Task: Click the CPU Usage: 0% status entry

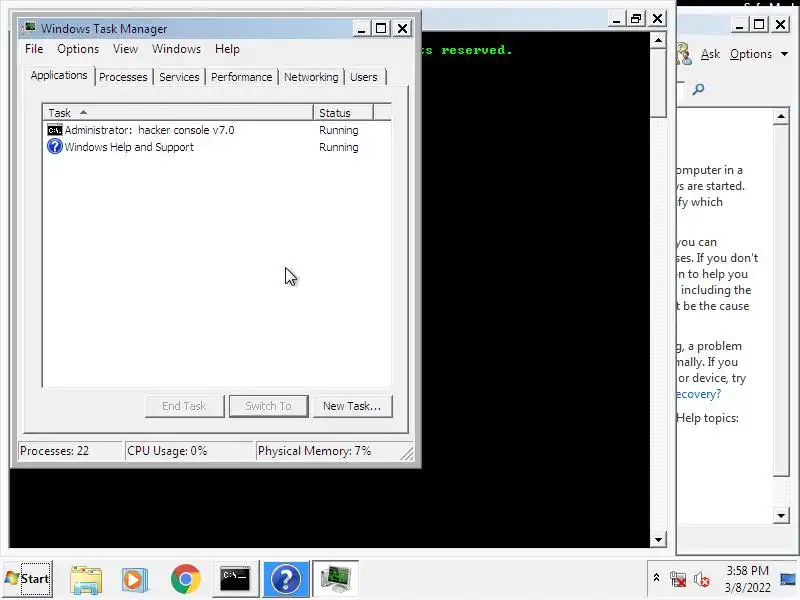Action: pos(189,451)
